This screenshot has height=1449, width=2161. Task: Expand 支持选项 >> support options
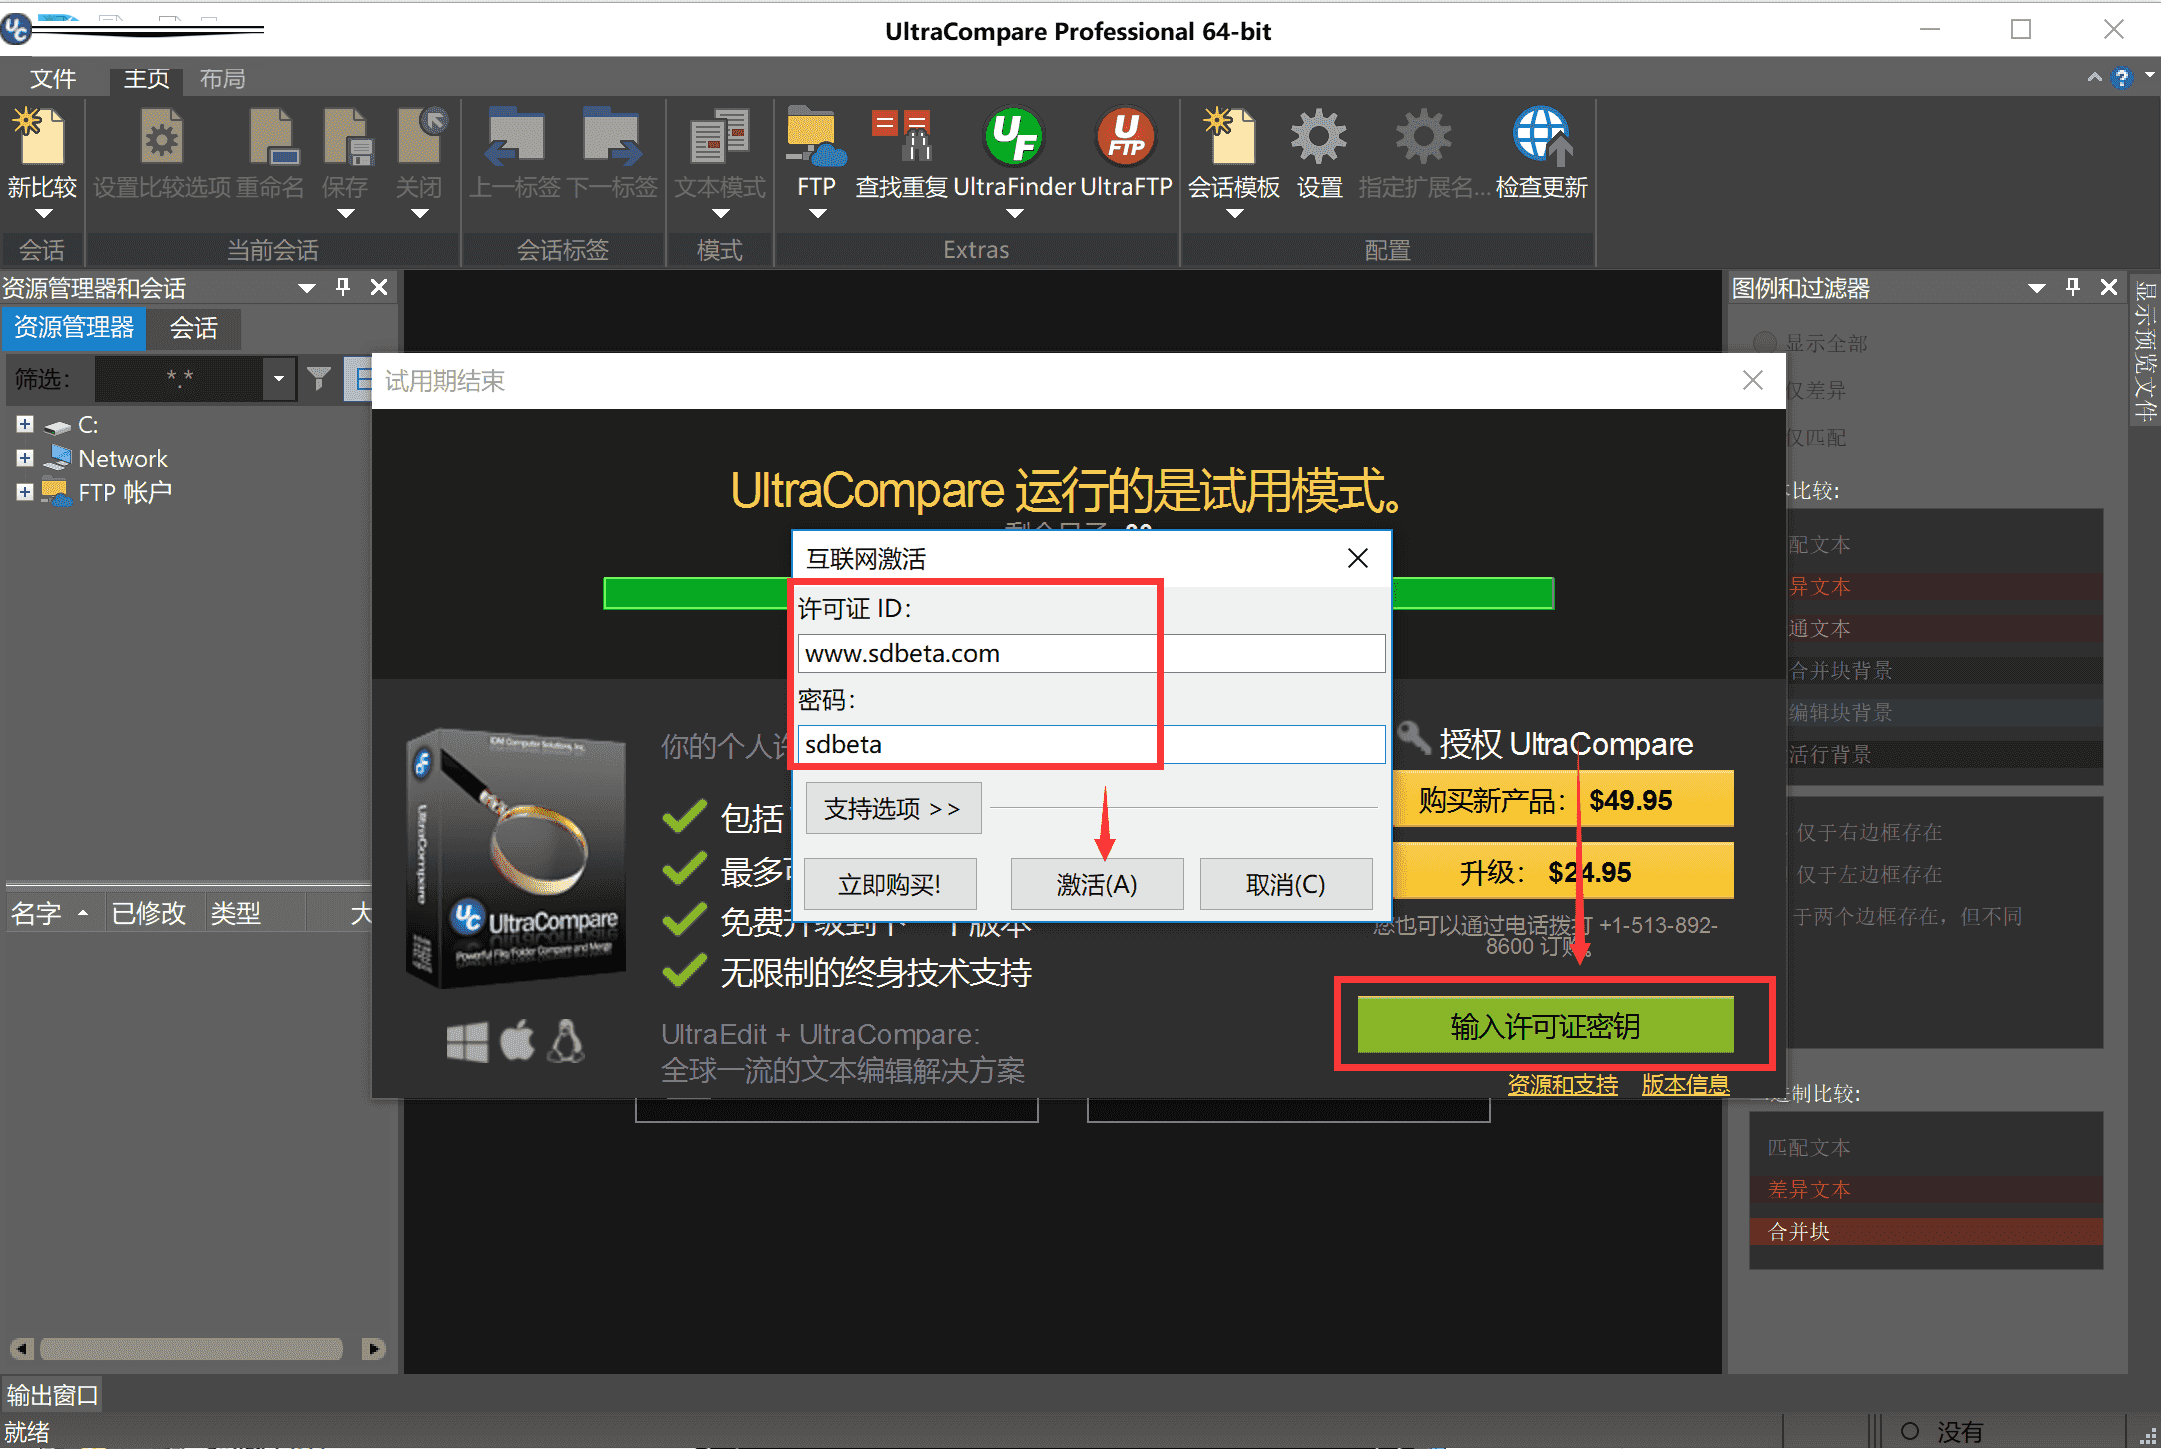click(892, 808)
